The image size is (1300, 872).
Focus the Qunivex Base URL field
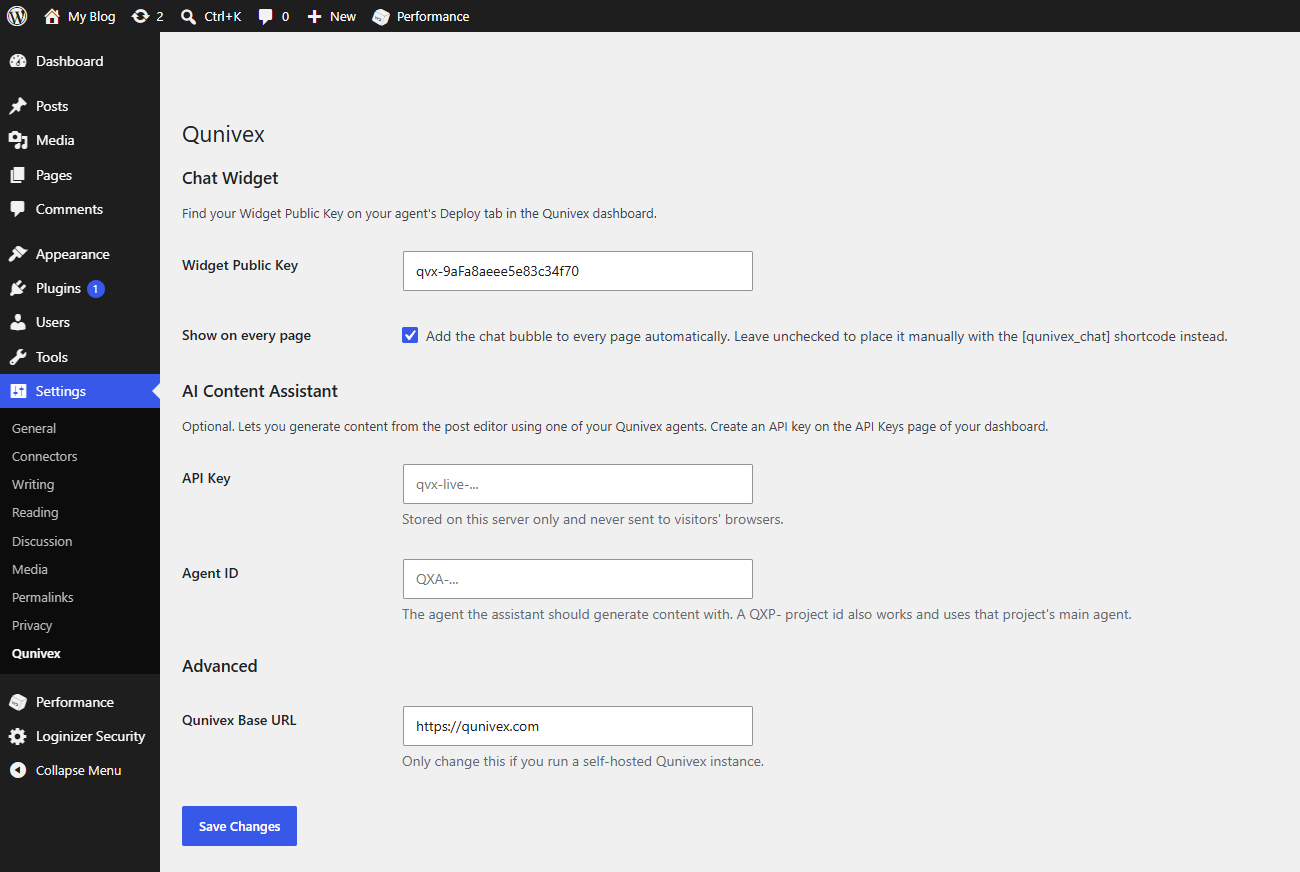pos(577,726)
